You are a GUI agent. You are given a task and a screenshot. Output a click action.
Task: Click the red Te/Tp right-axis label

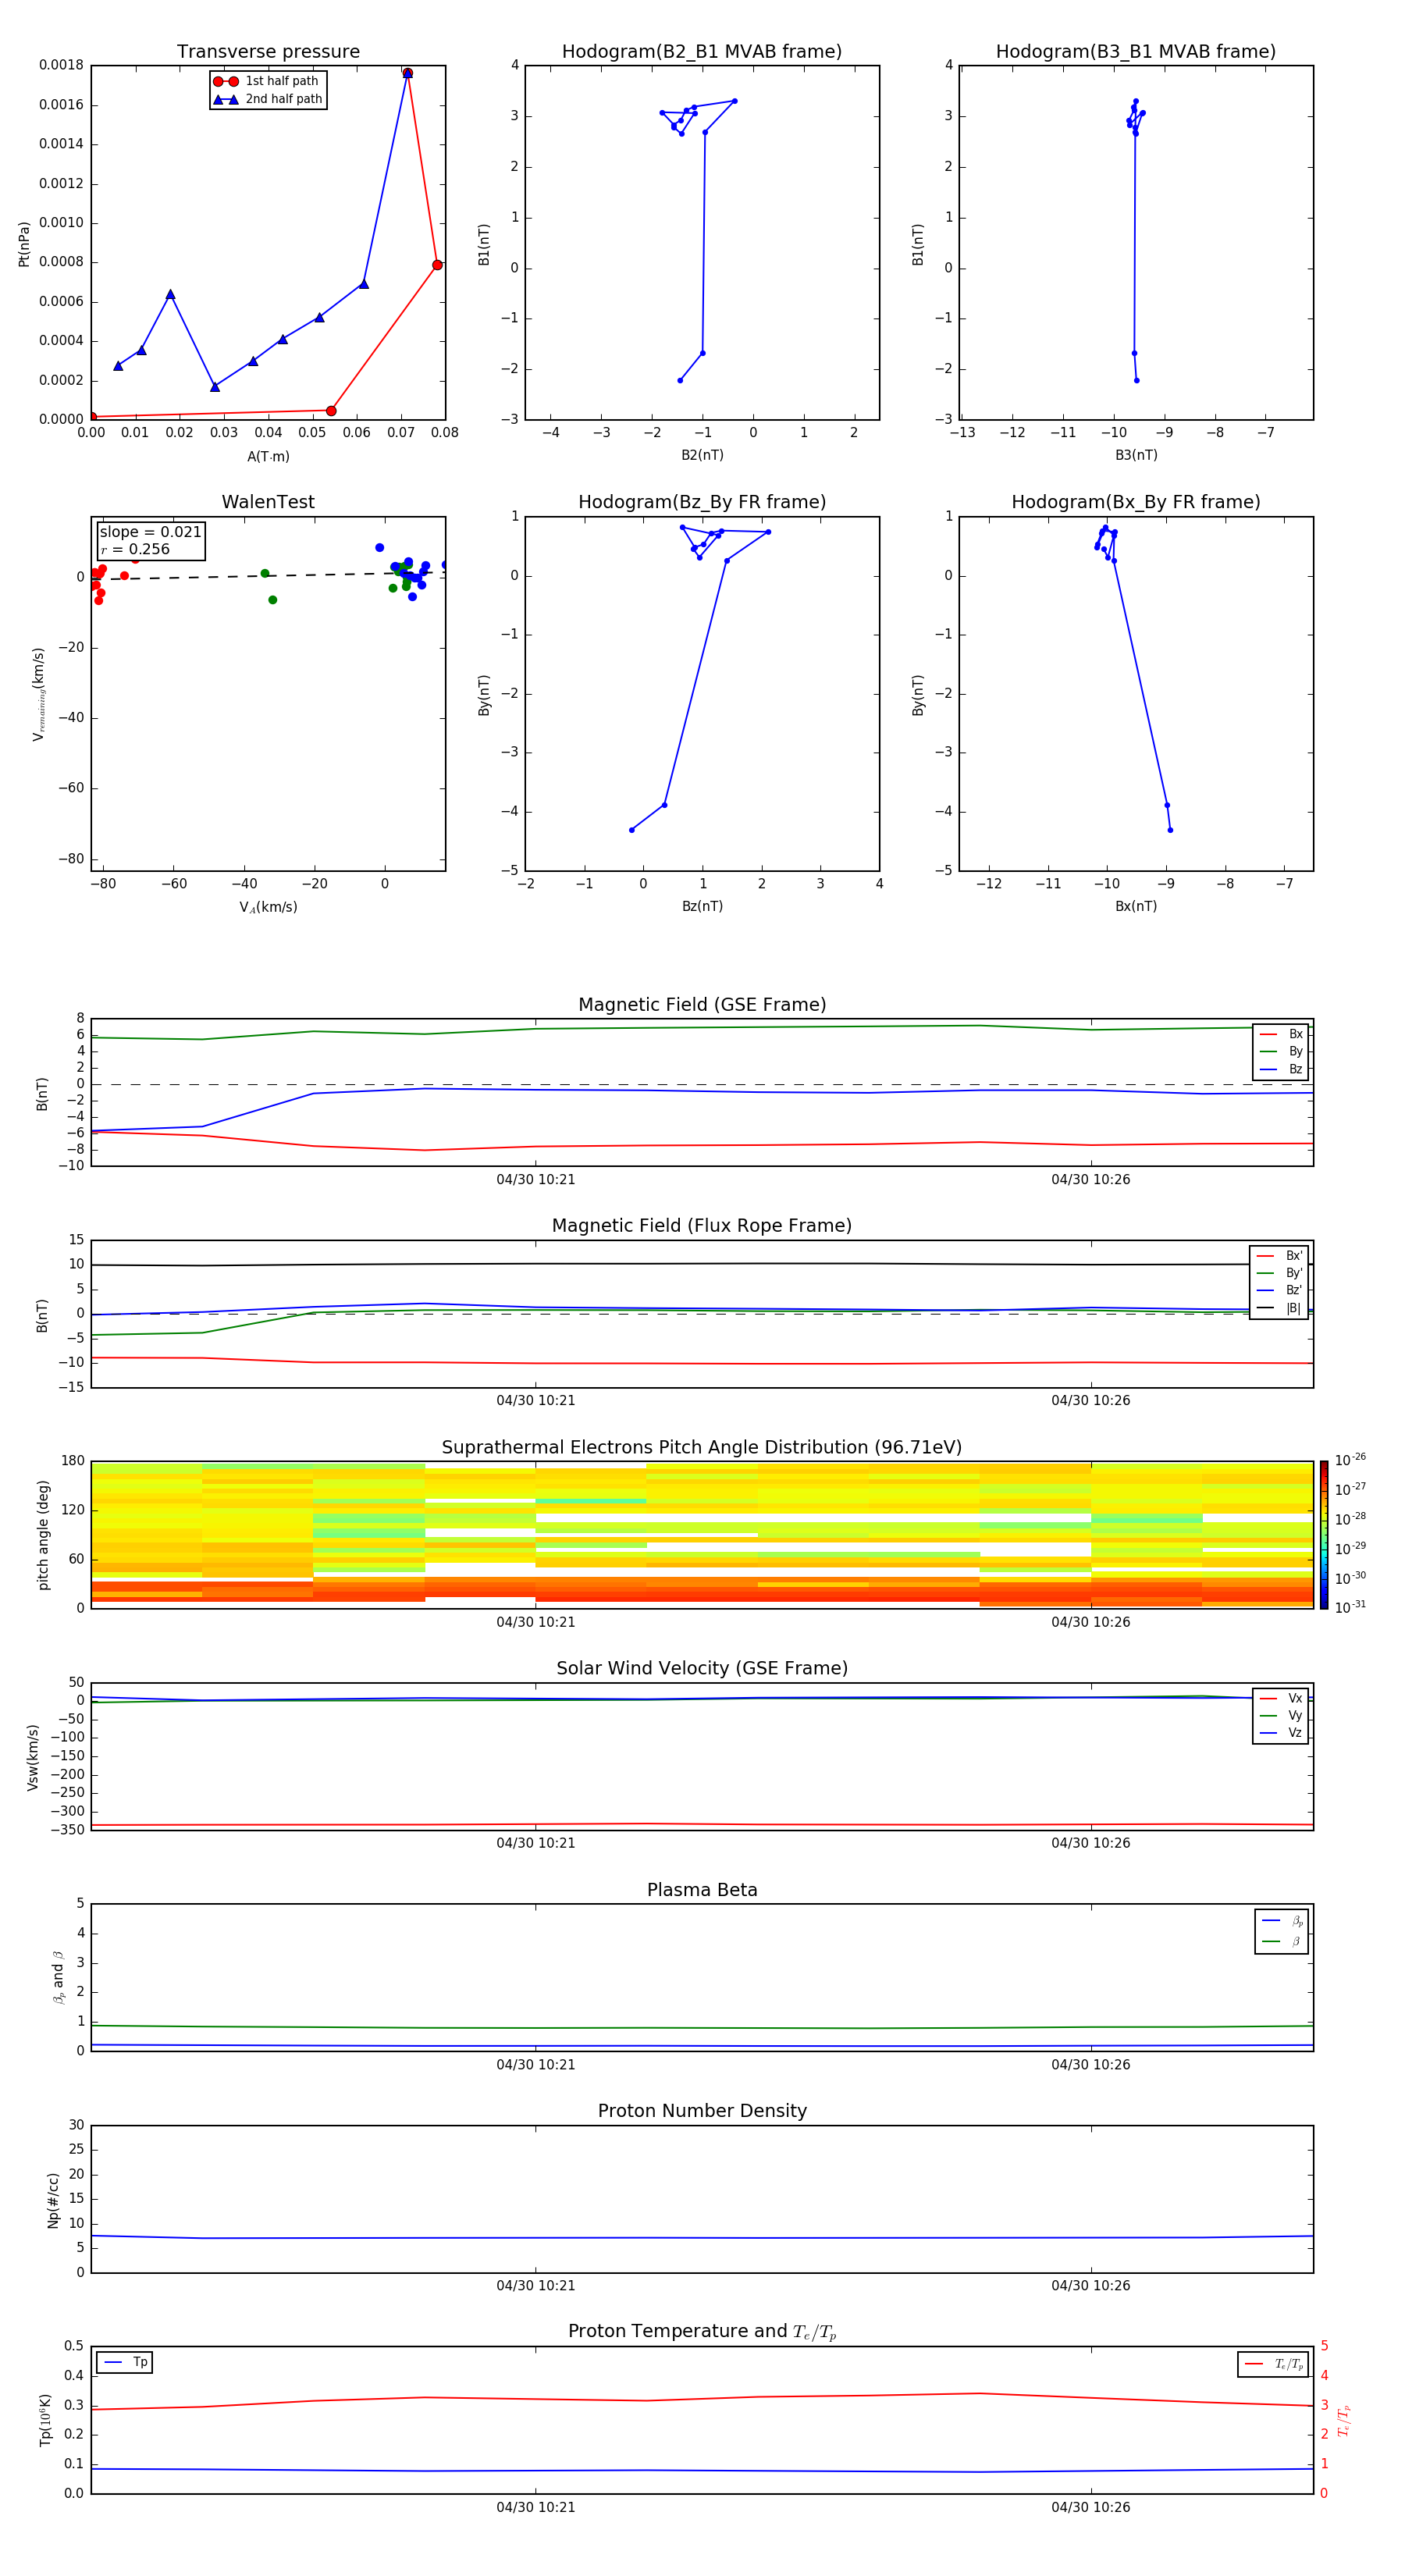tap(1344, 2420)
